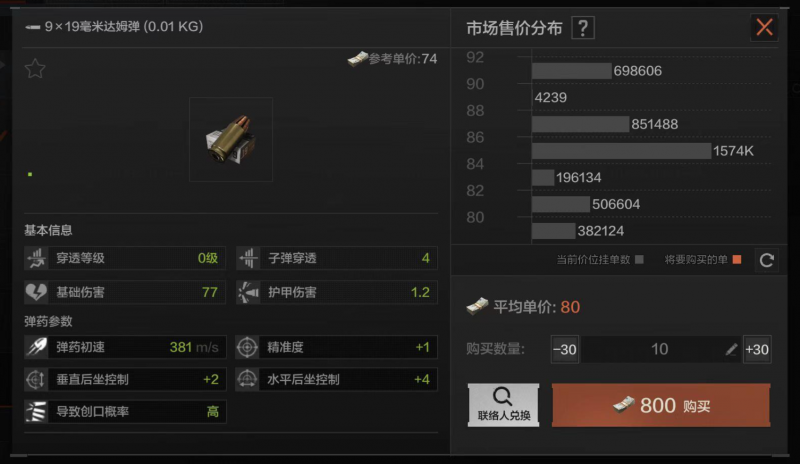Refresh the market price chart
This screenshot has width=800, height=464.
(766, 260)
